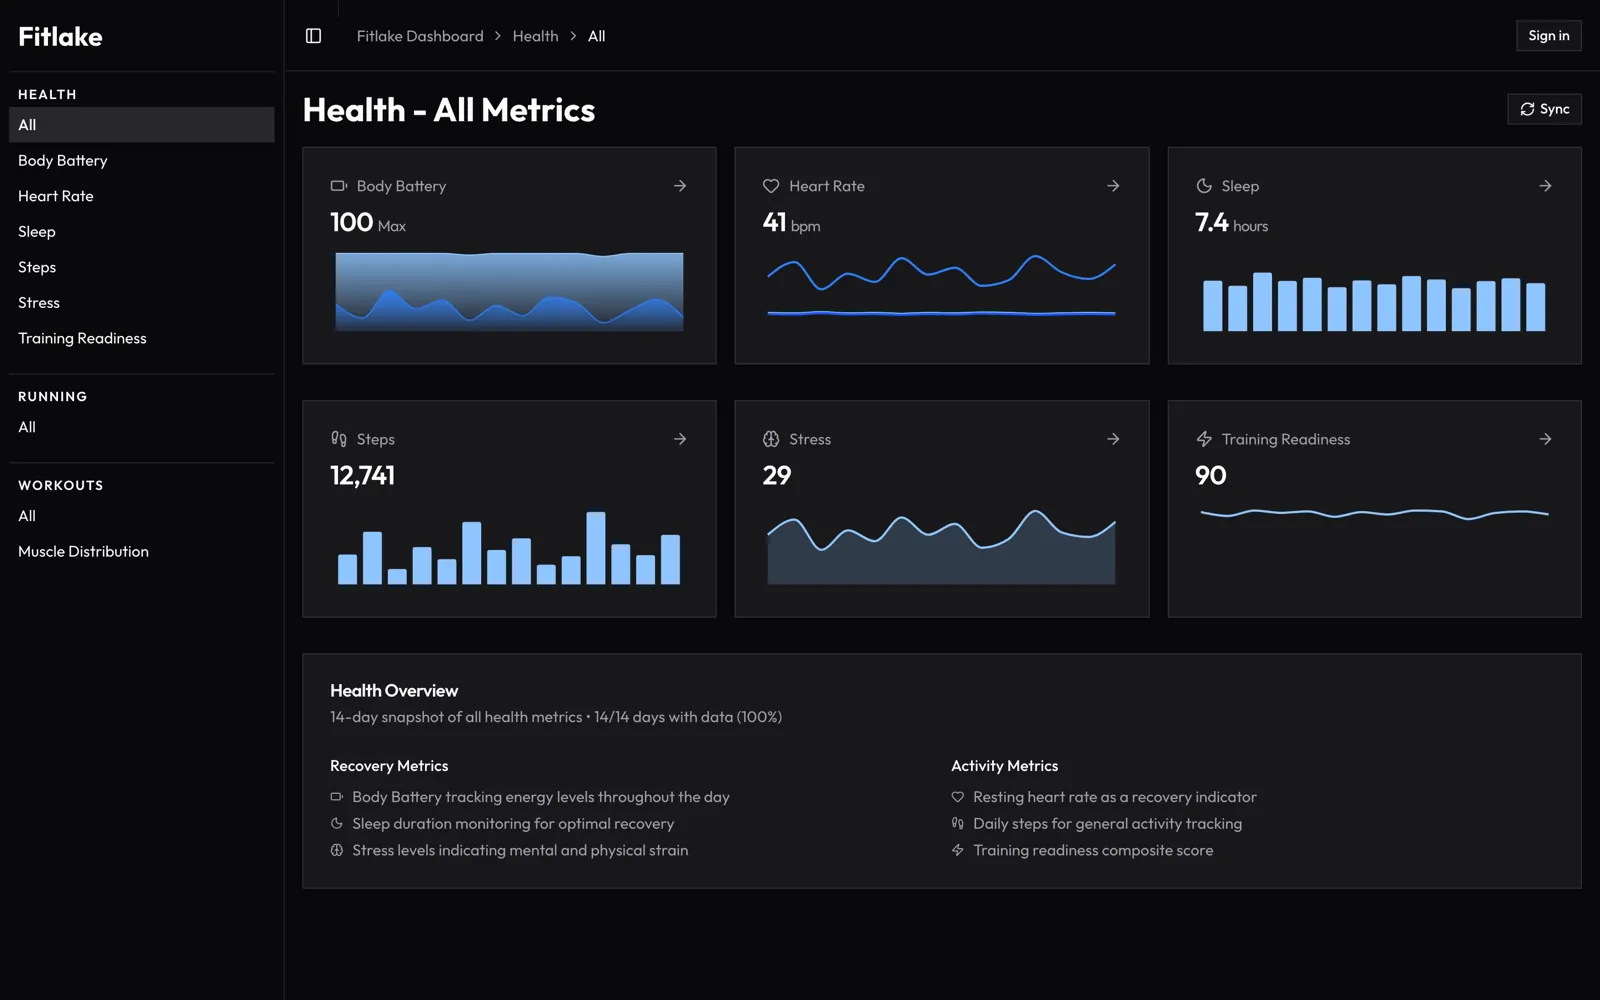Open Steps details via arrow
Screen dimensions: 1600x1000
tap(680, 439)
